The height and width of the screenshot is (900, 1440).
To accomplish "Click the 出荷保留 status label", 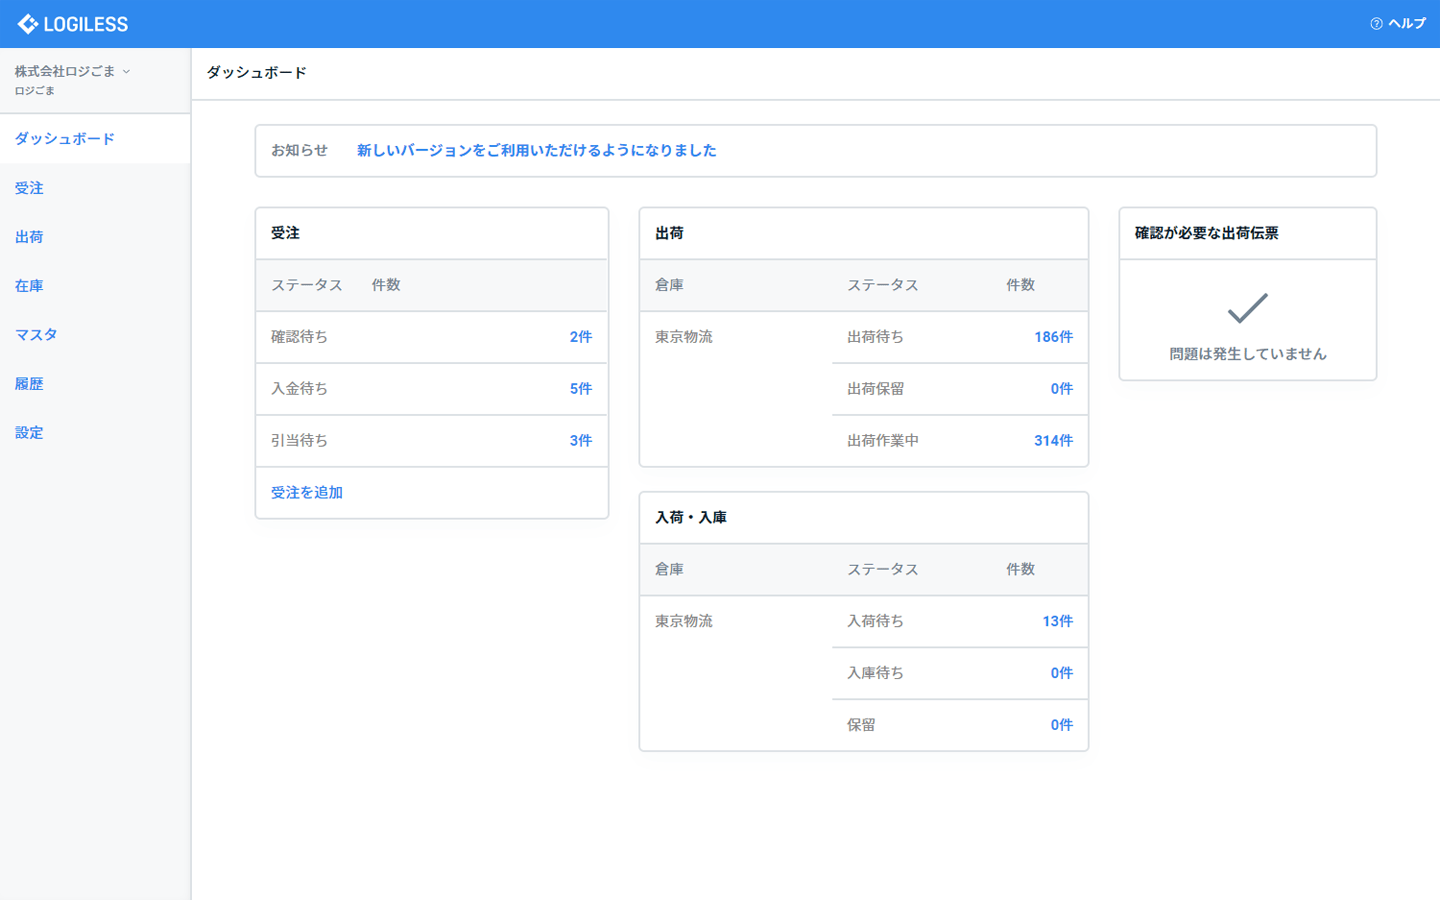I will click(x=875, y=389).
